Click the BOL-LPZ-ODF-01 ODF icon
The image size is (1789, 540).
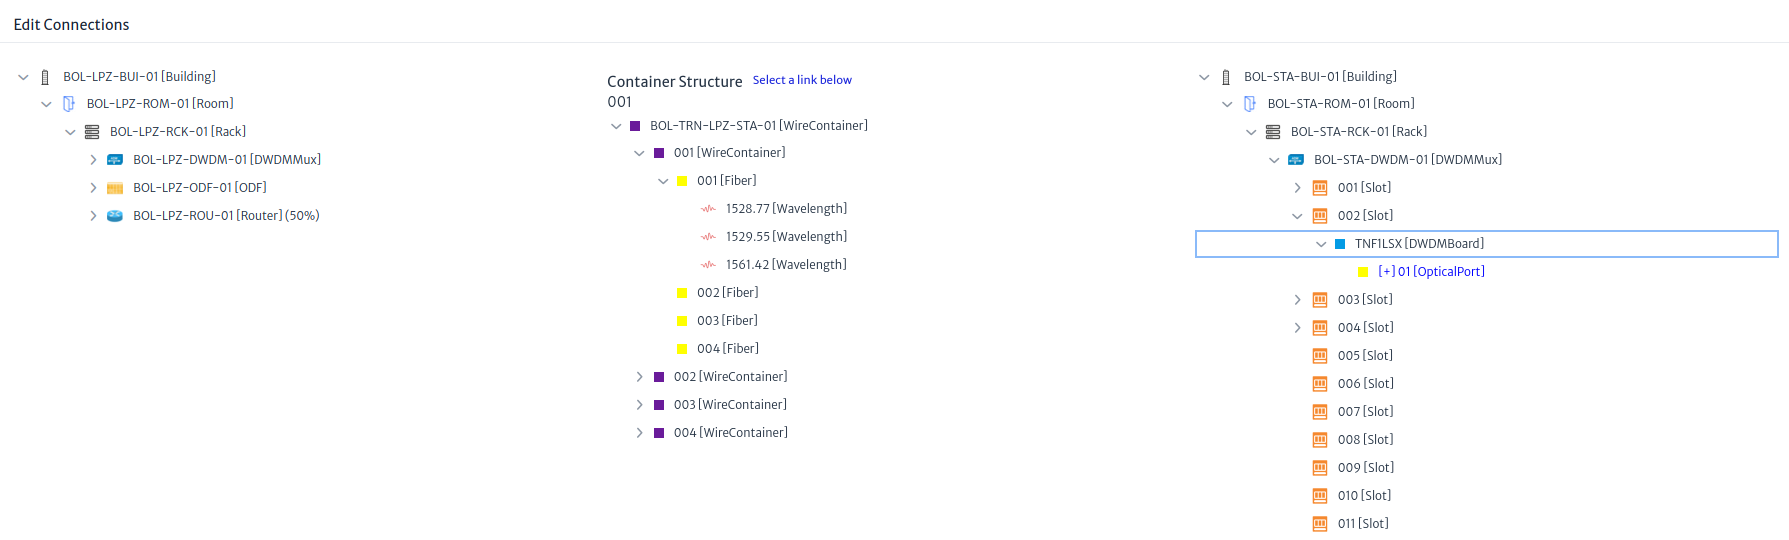pyautogui.click(x=115, y=188)
